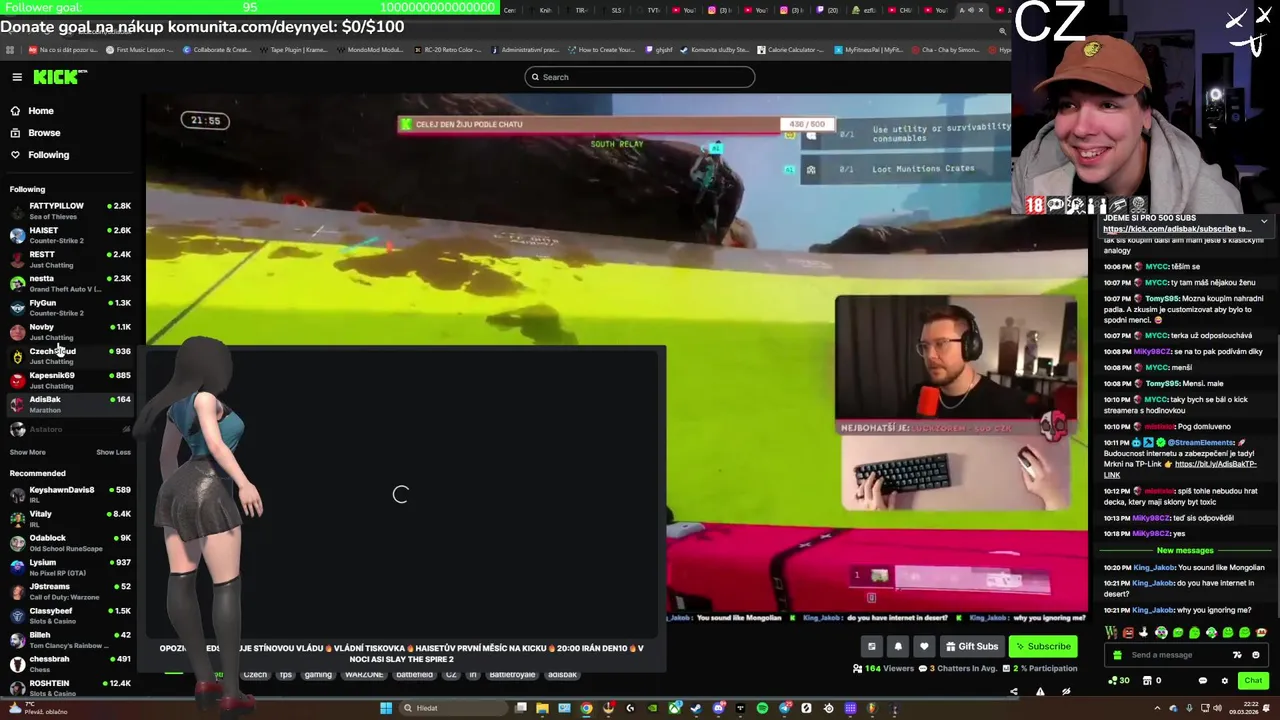1280x720 pixels.
Task: Jump to New messages in chat
Action: click(x=1185, y=551)
